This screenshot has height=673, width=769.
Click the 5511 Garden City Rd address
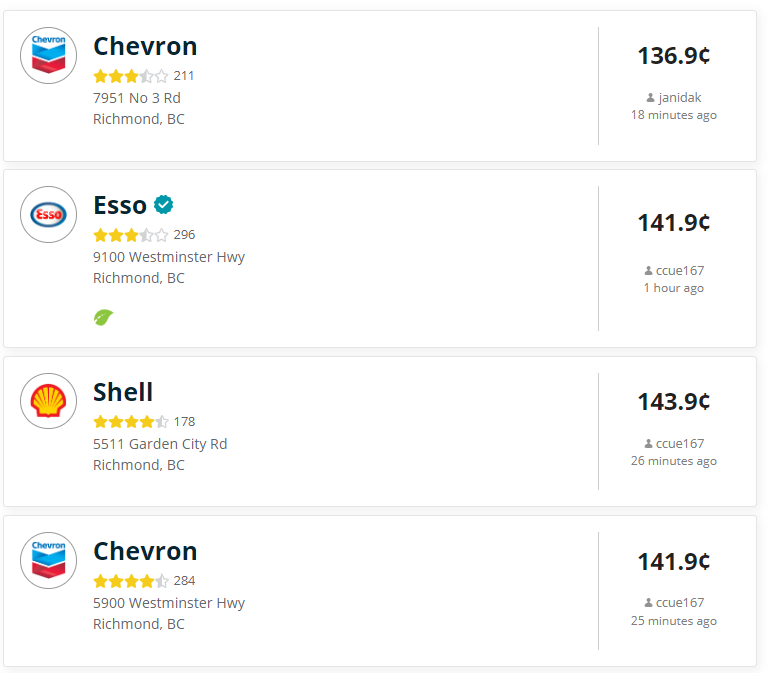tap(160, 444)
